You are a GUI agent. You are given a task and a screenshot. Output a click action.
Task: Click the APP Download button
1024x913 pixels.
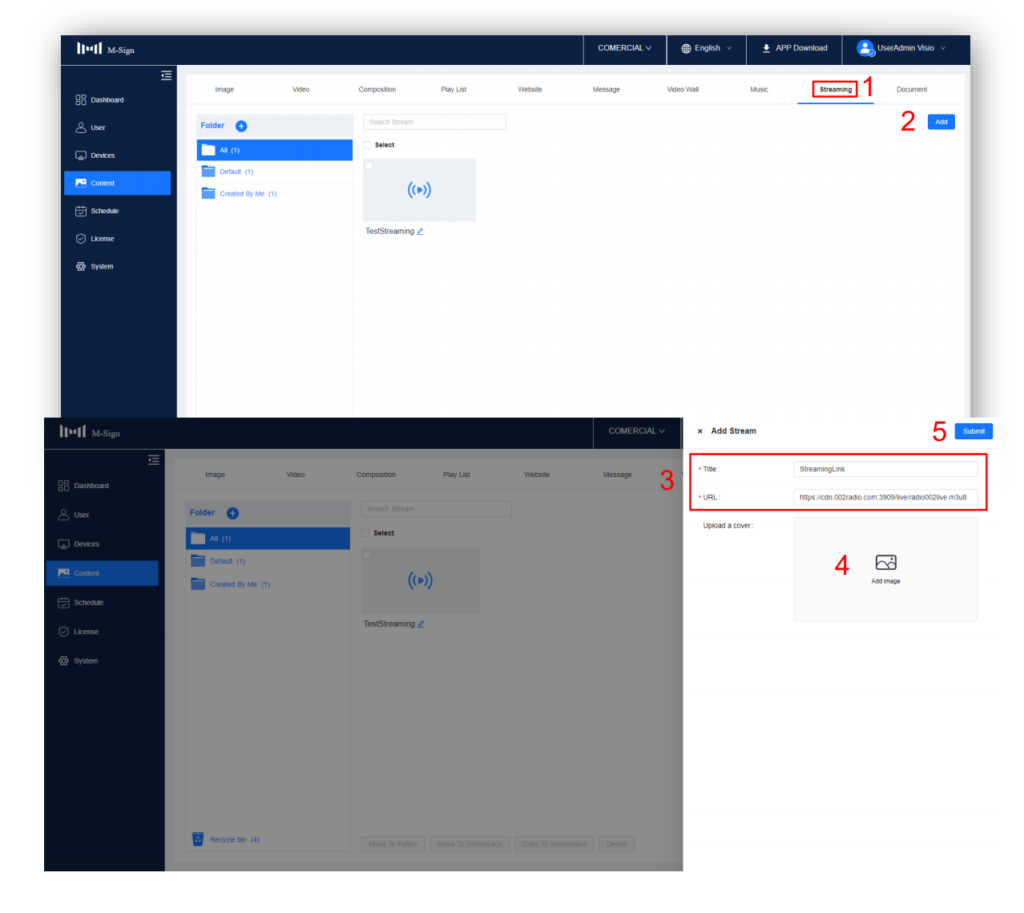click(x=794, y=48)
